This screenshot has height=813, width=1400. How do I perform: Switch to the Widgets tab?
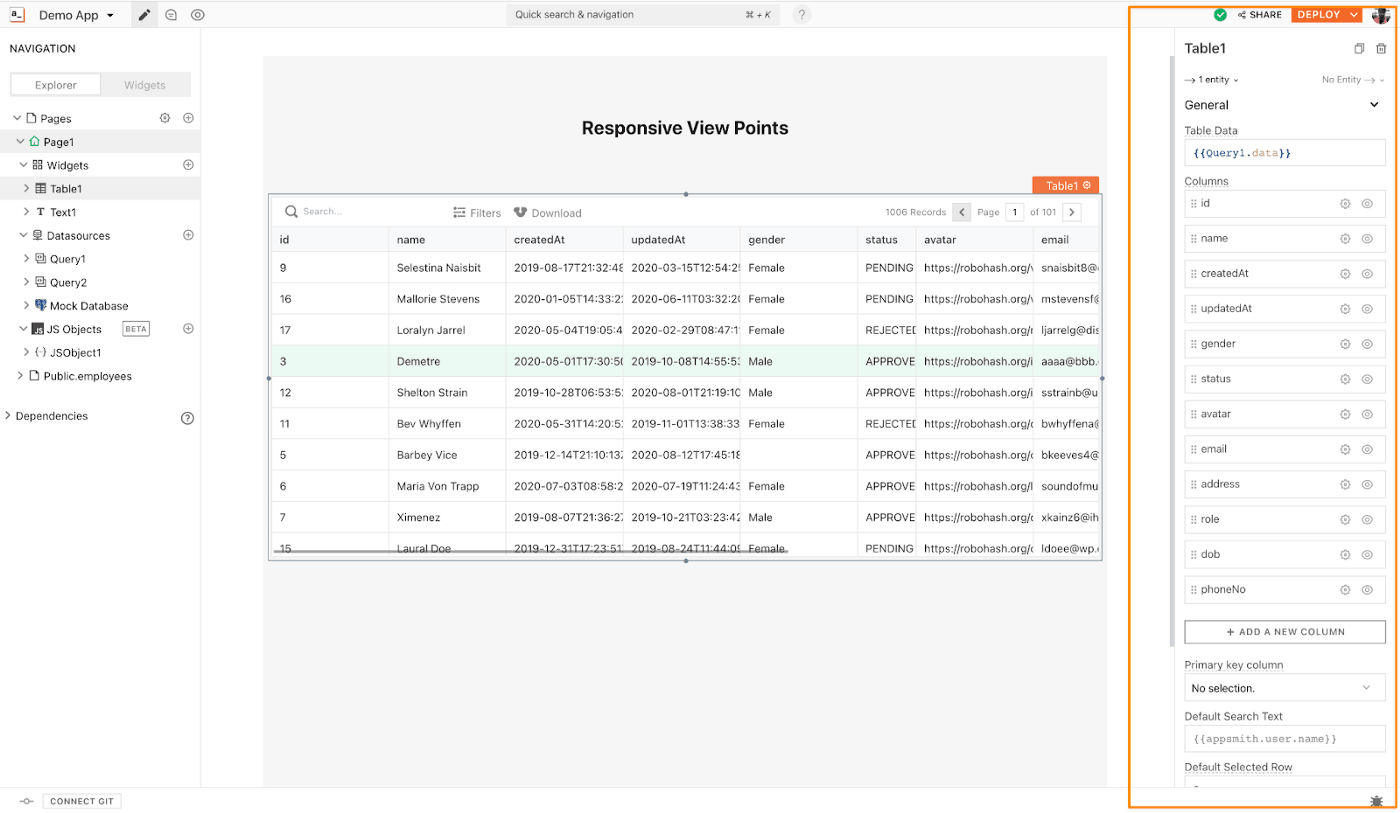145,85
